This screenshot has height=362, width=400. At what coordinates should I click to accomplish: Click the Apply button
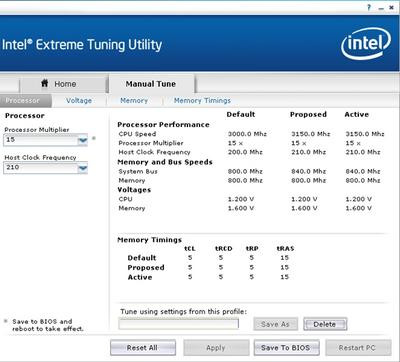click(216, 348)
